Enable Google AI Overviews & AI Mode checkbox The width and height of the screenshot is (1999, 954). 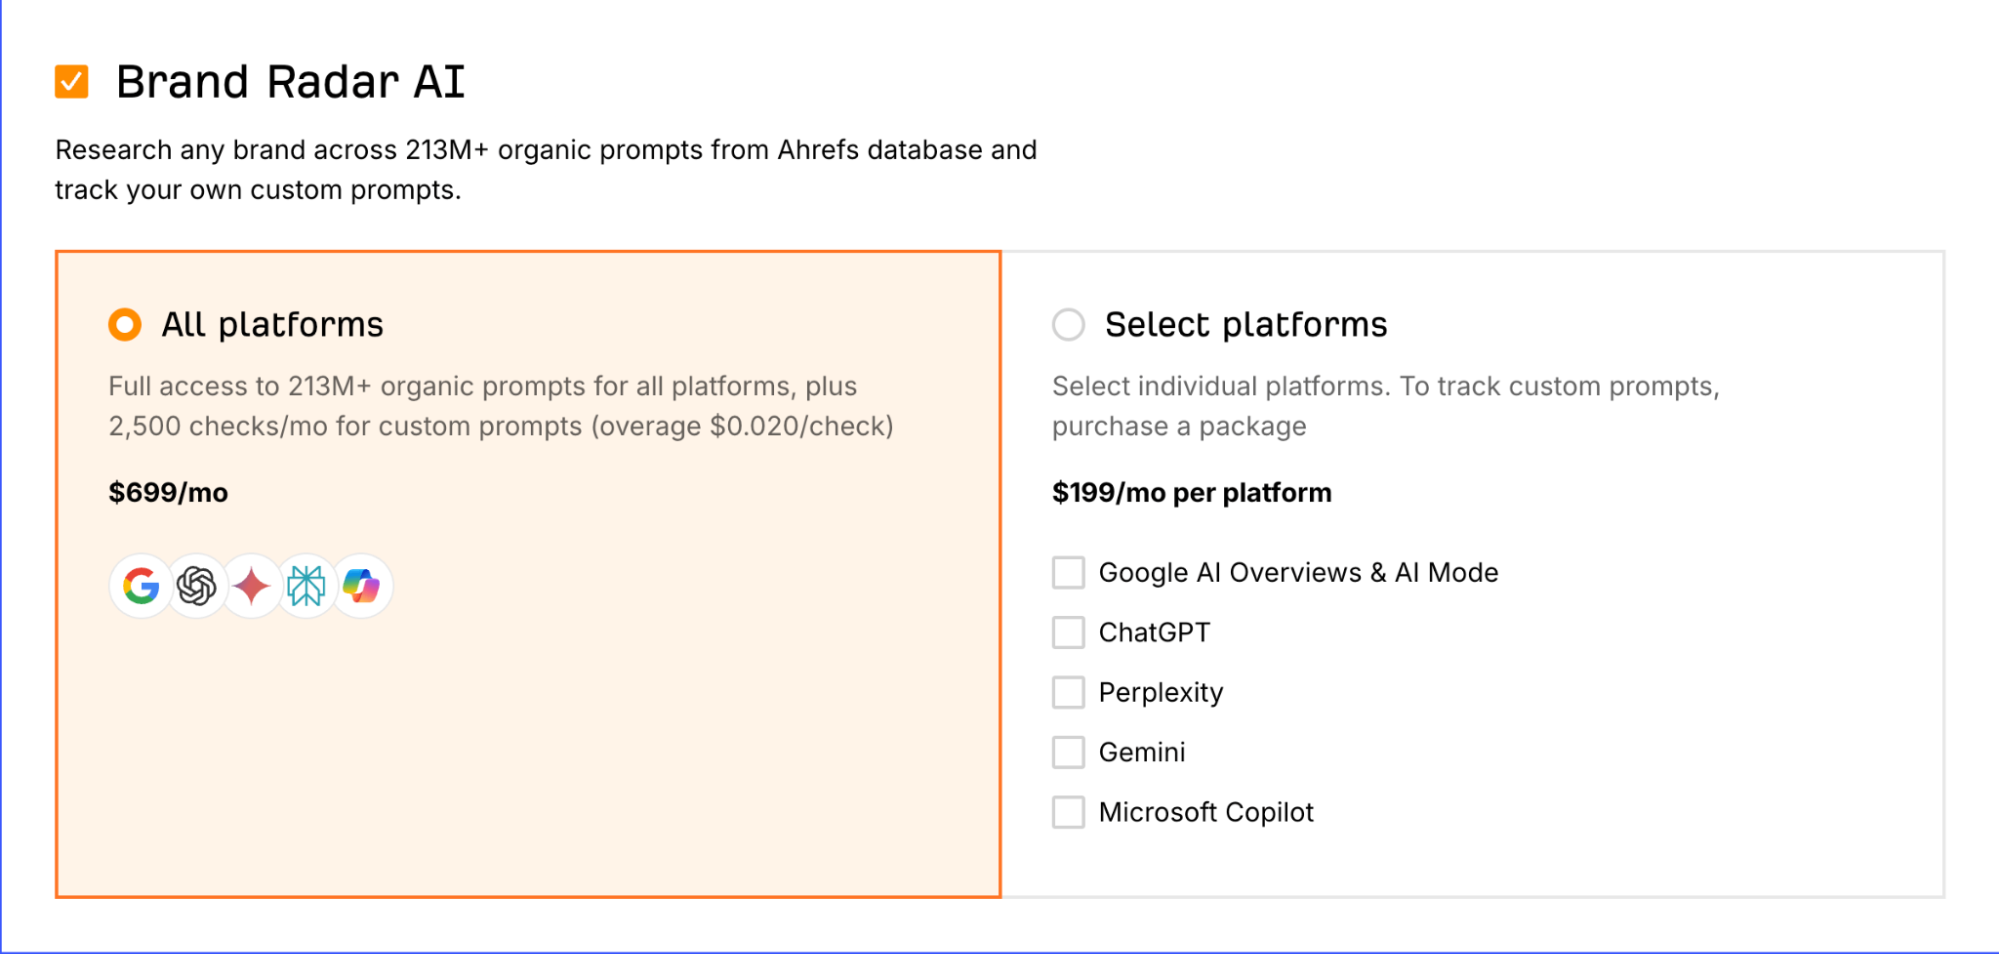(x=1068, y=573)
